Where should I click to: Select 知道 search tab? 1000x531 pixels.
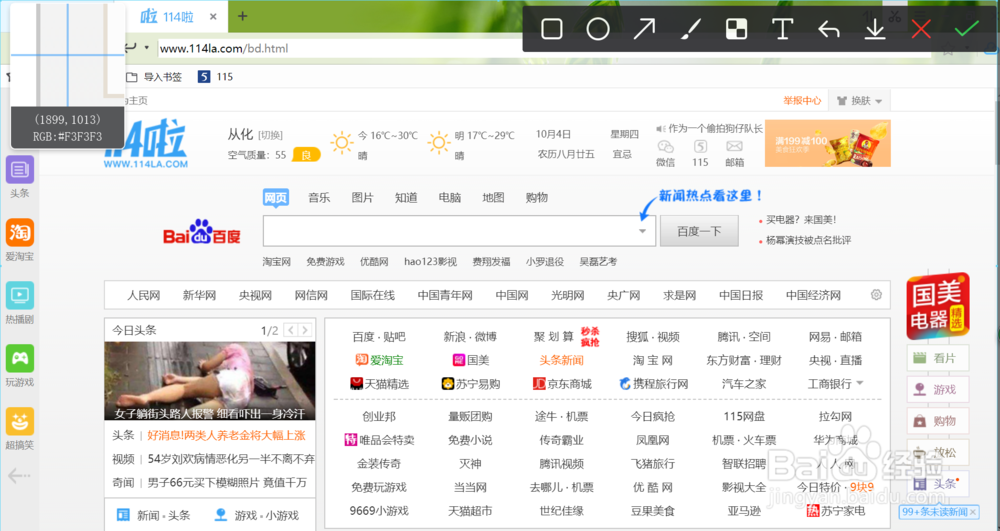[x=406, y=198]
